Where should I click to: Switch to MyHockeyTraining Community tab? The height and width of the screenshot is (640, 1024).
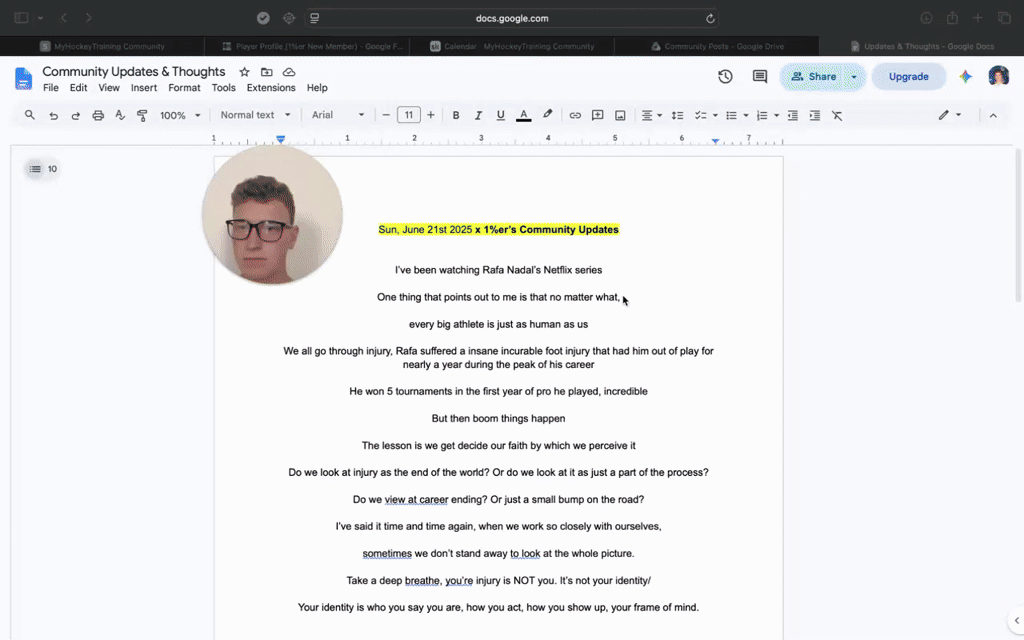click(x=102, y=46)
